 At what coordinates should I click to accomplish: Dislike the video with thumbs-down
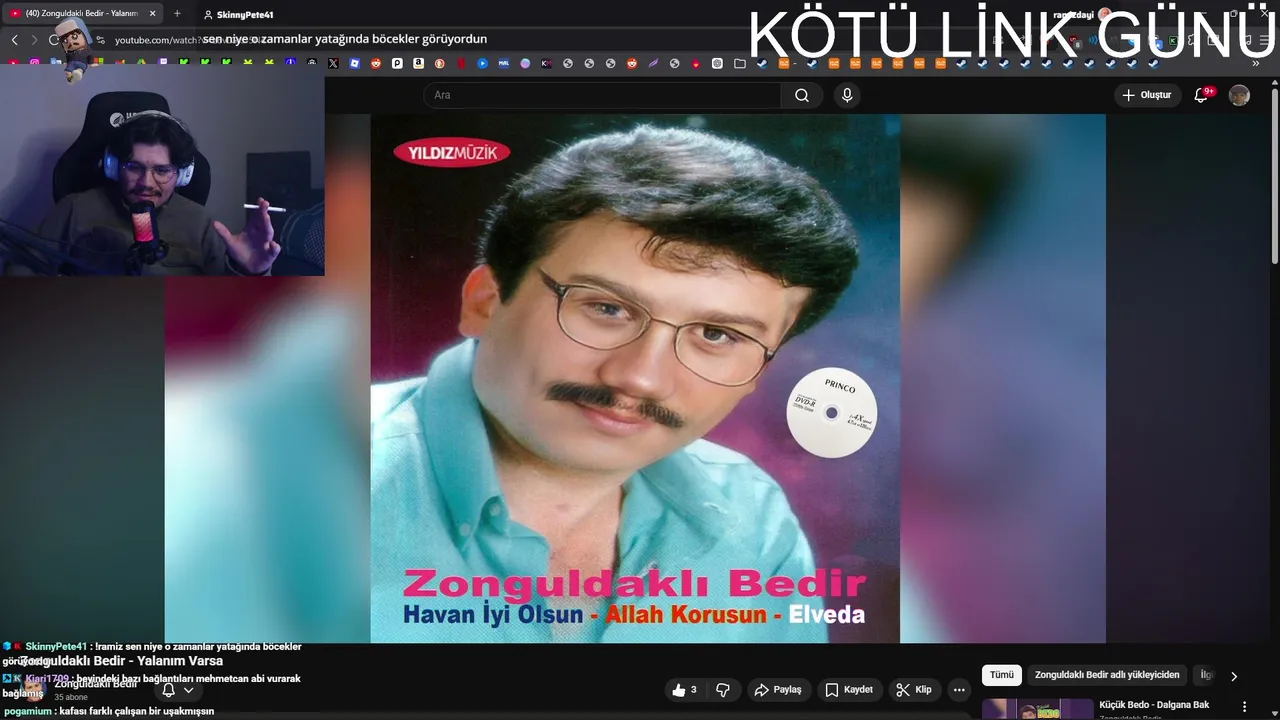723,690
